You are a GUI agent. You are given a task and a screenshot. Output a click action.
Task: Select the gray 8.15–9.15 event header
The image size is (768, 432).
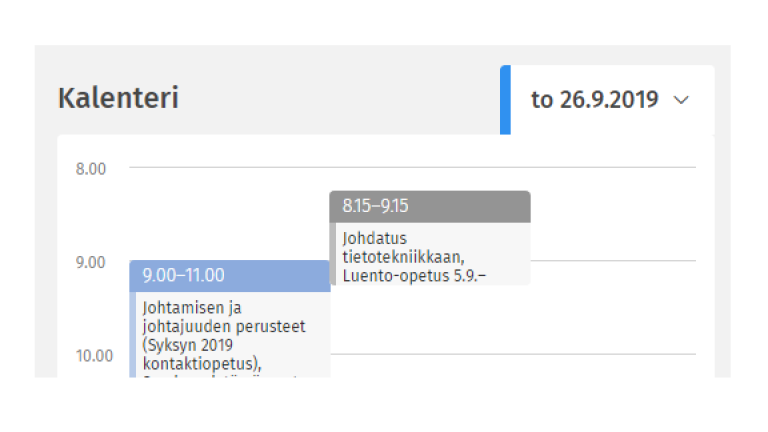429,206
